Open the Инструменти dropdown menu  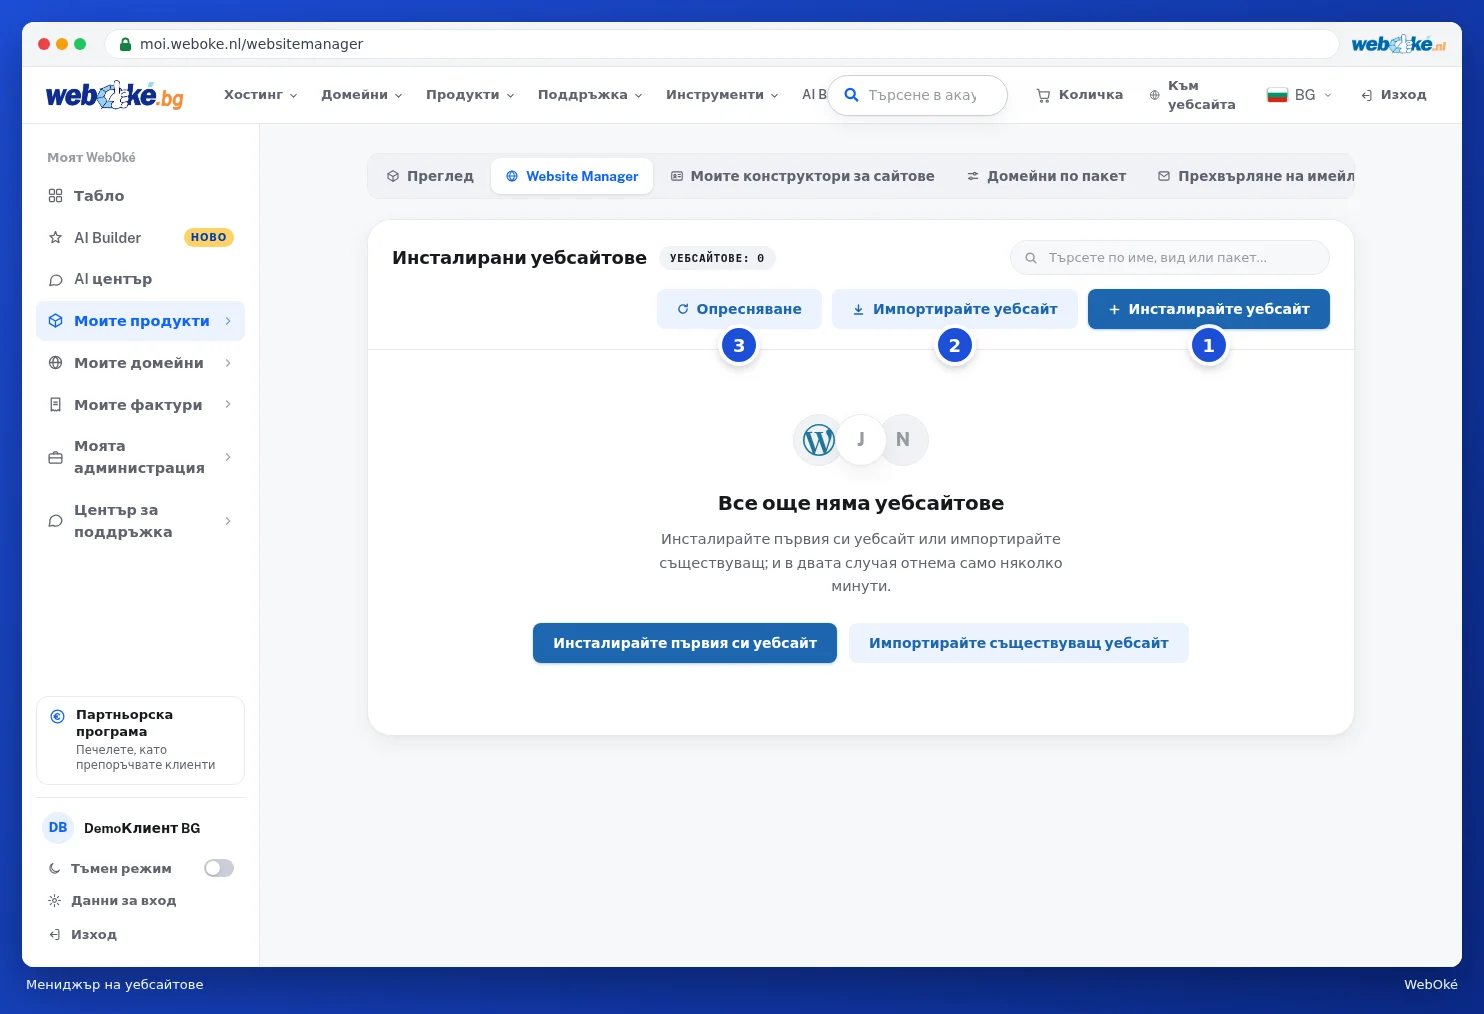(x=722, y=95)
